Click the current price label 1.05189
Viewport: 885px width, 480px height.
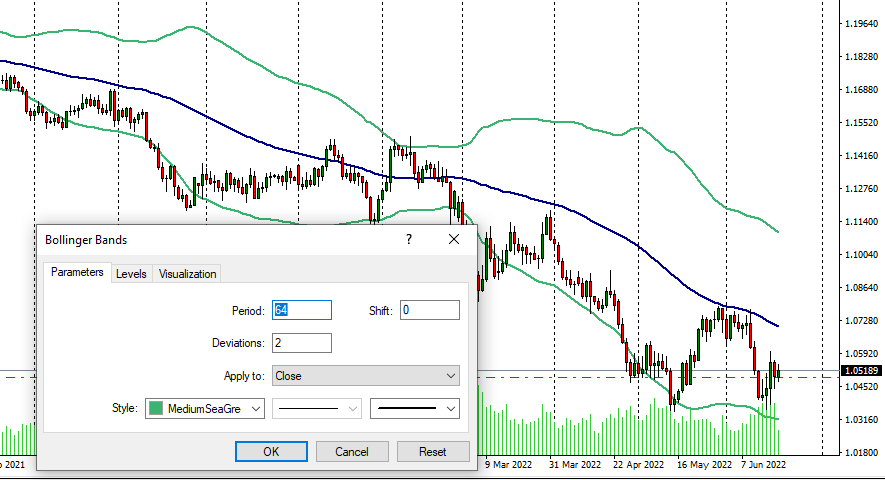pos(861,370)
